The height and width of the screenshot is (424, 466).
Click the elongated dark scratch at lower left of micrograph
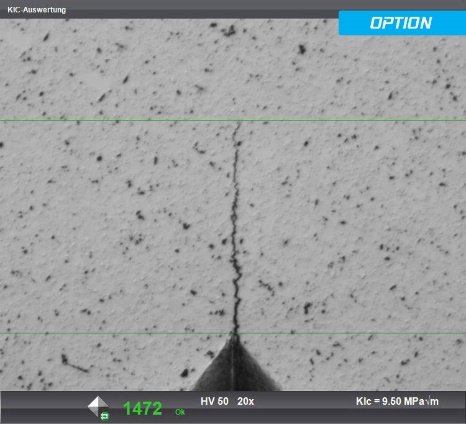pos(74,364)
